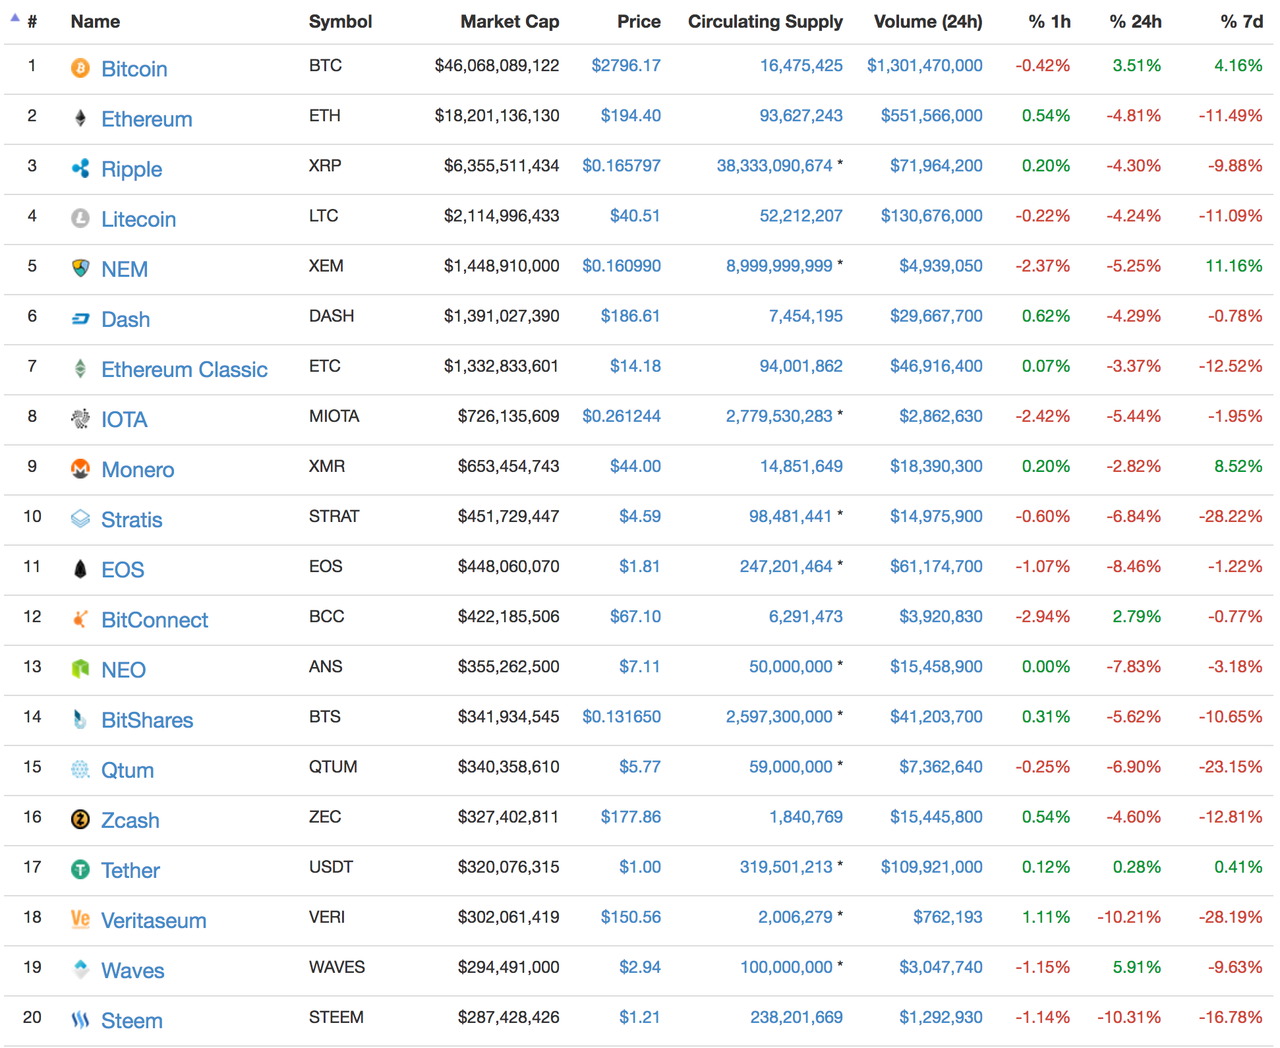Screen dimensions: 1280x1048
Task: Click the Zcash logo icon
Action: pyautogui.click(x=80, y=819)
